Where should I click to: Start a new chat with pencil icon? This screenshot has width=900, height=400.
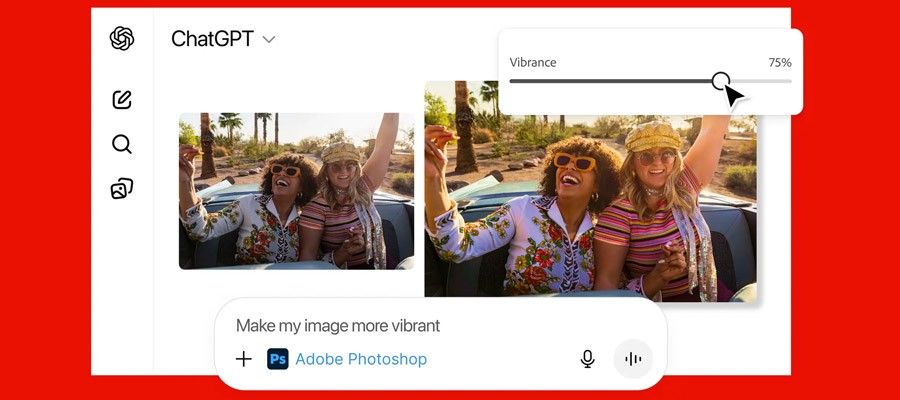122,99
